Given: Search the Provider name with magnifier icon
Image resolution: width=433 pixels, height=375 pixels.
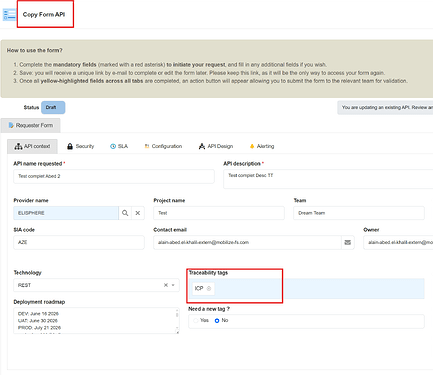Looking at the screenshot, I should coord(125,213).
